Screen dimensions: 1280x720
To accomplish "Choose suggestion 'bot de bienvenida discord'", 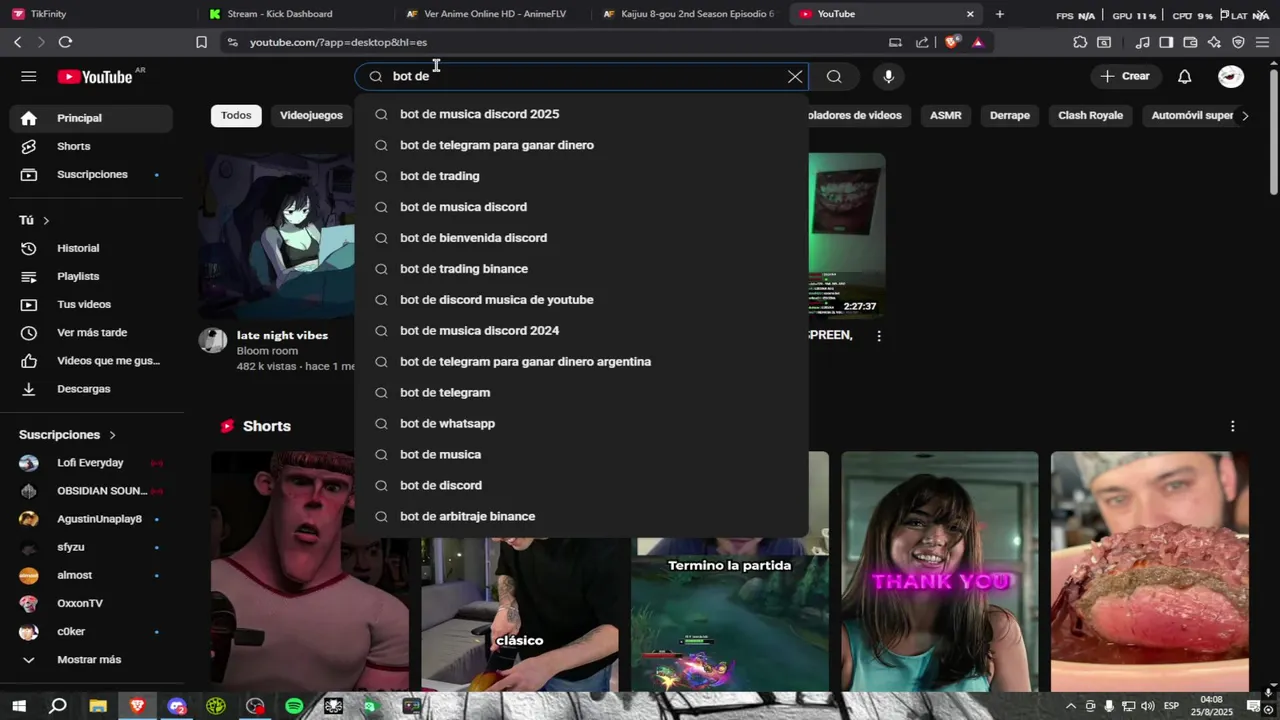I will (581, 238).
